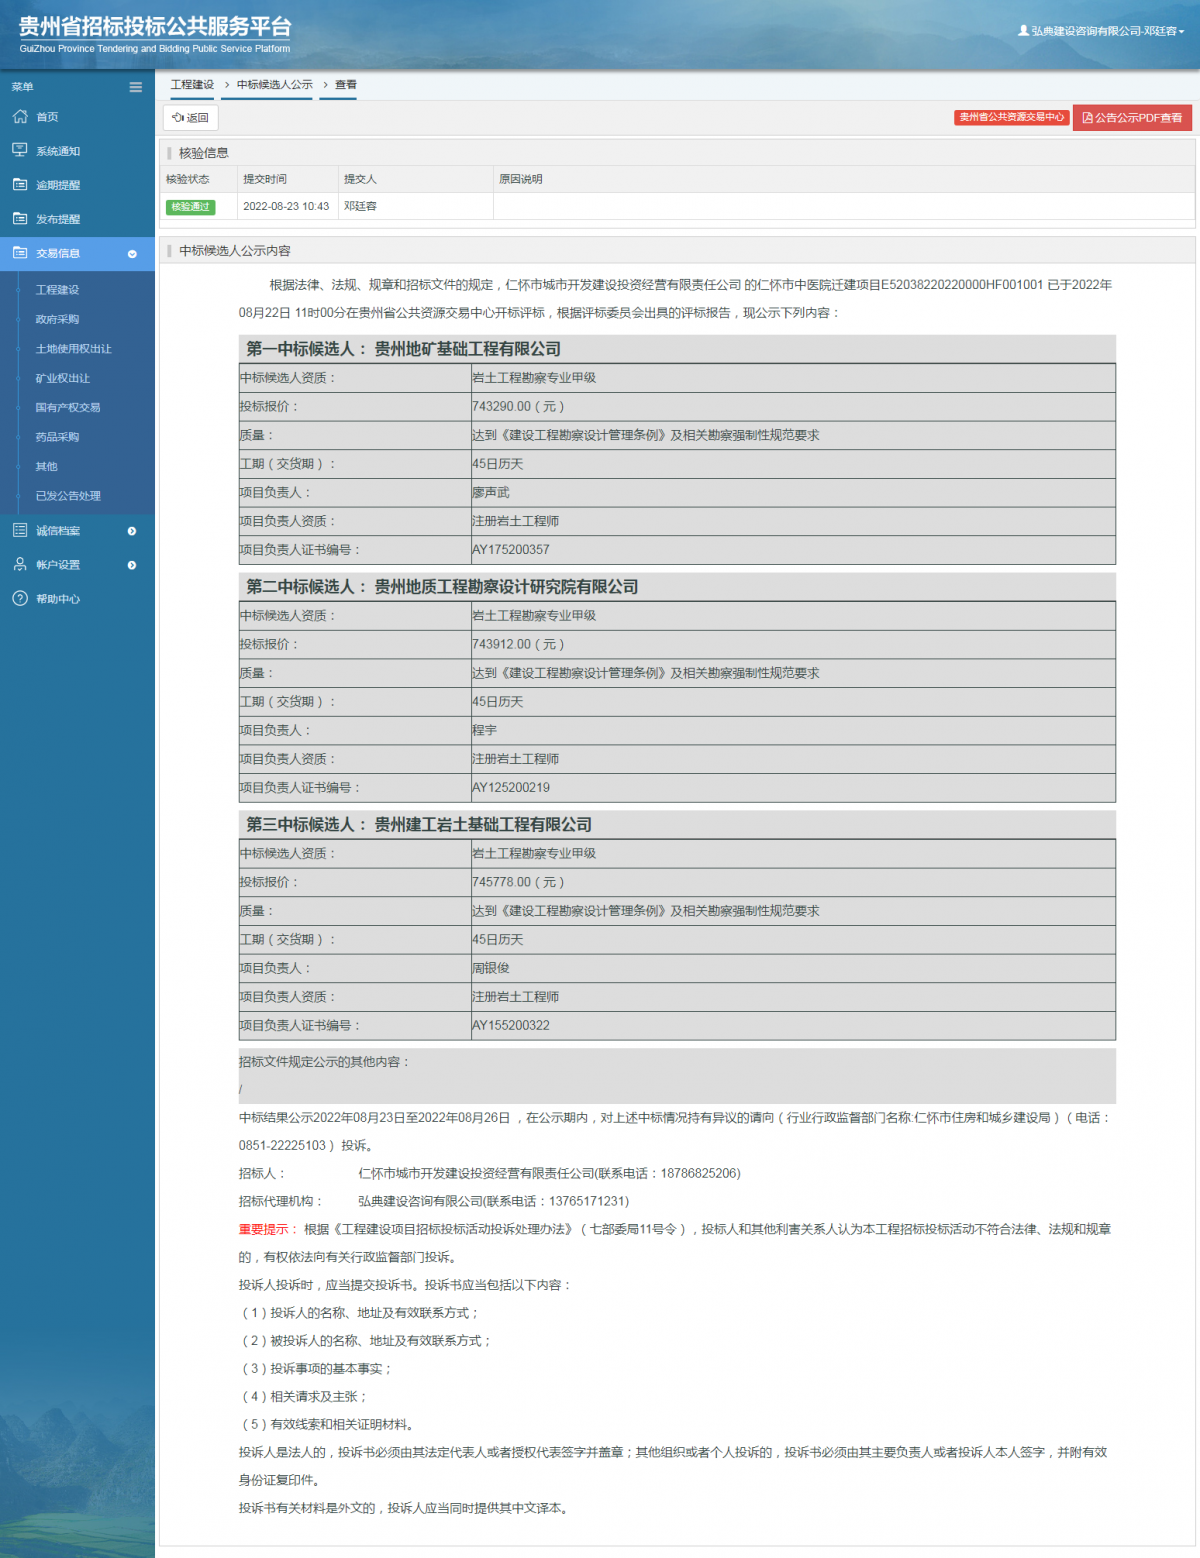This screenshot has height=1558, width=1200.
Task: Click the red 重要提示 label
Action: pyautogui.click(x=263, y=1229)
